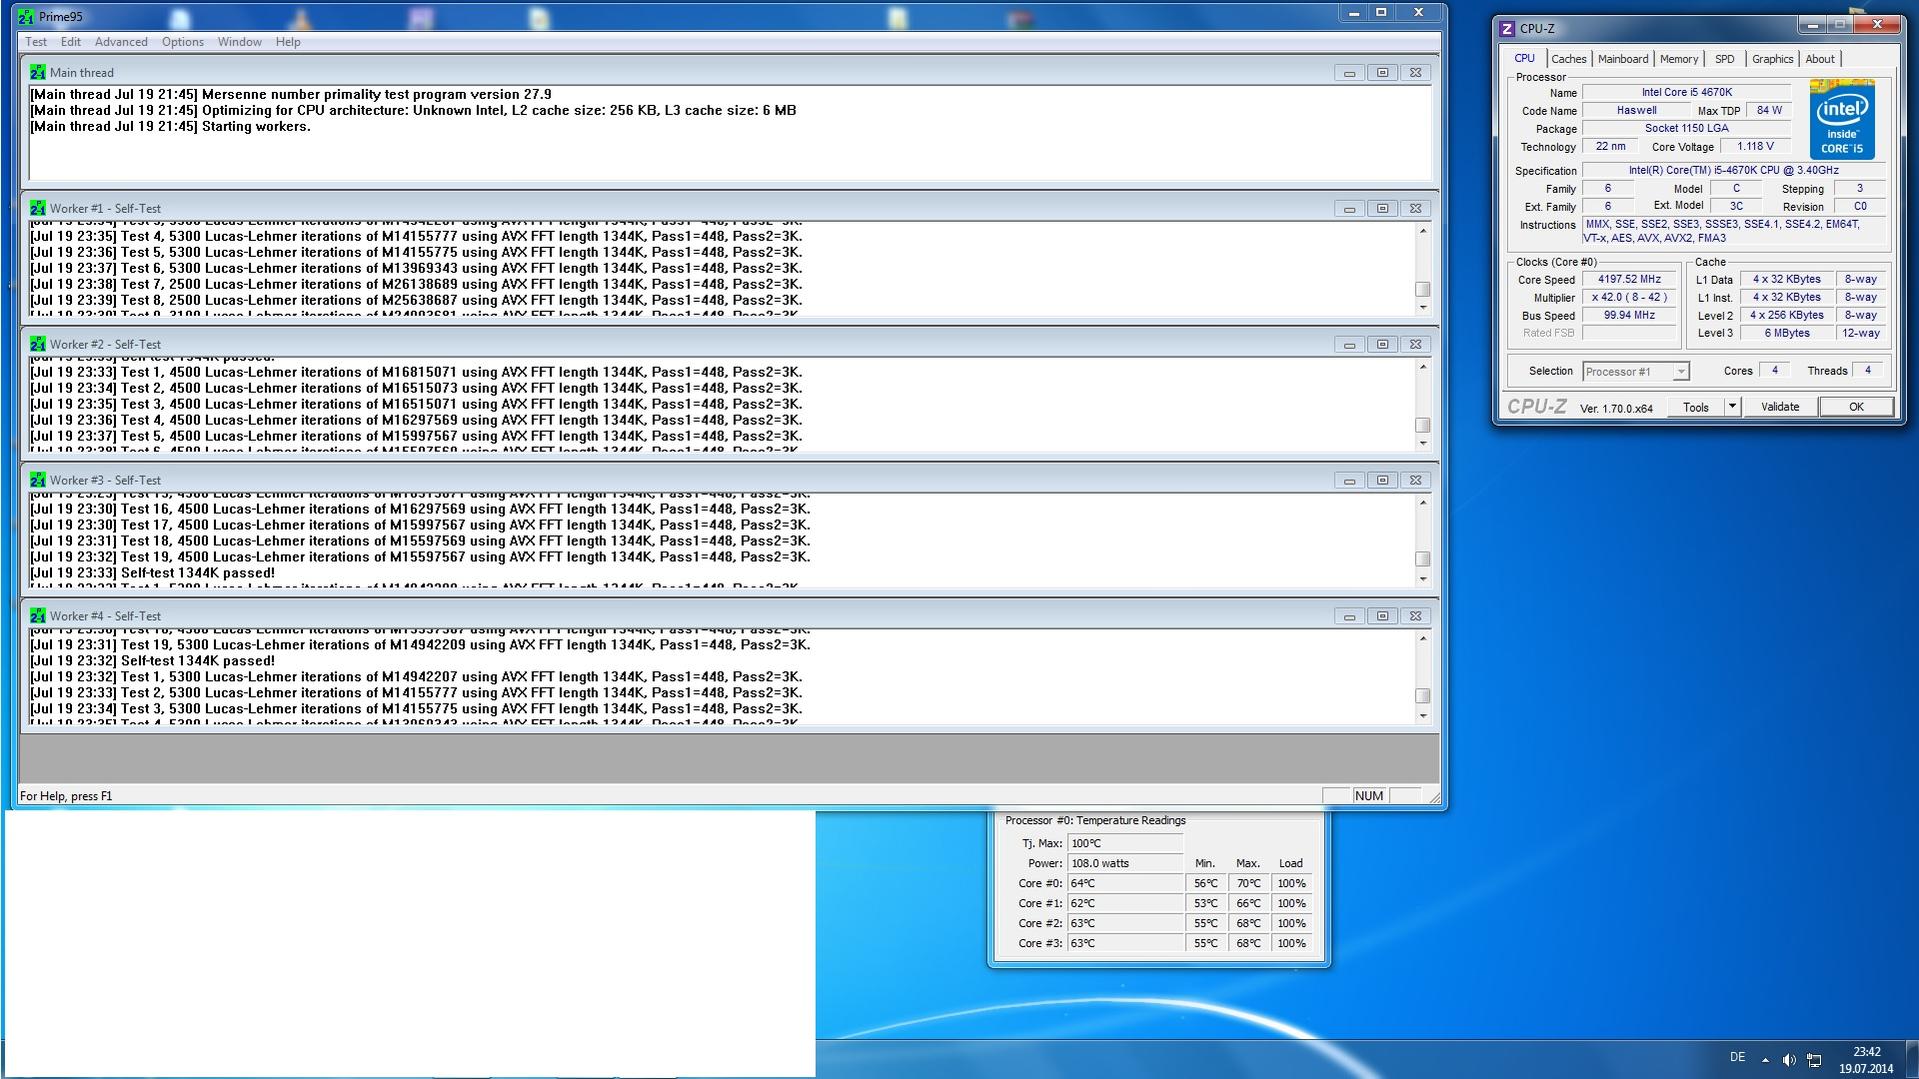Click the OK button in CPU-Z
1919x1079 pixels.
[x=1856, y=407]
